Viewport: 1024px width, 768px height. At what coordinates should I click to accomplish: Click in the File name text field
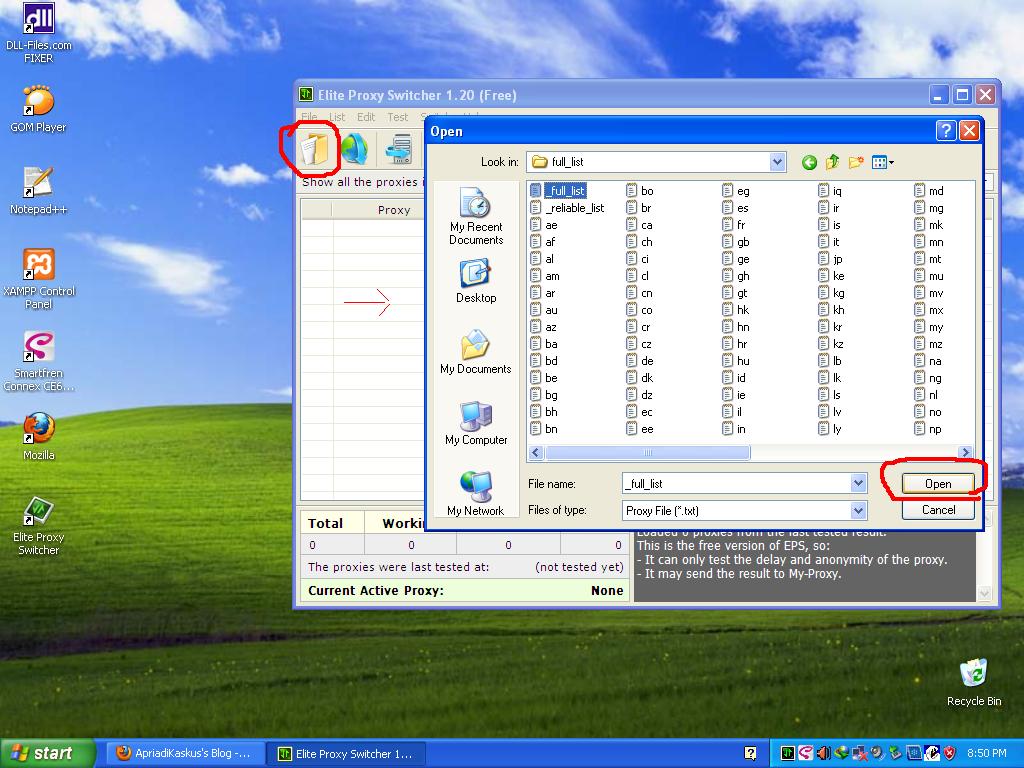pos(736,483)
